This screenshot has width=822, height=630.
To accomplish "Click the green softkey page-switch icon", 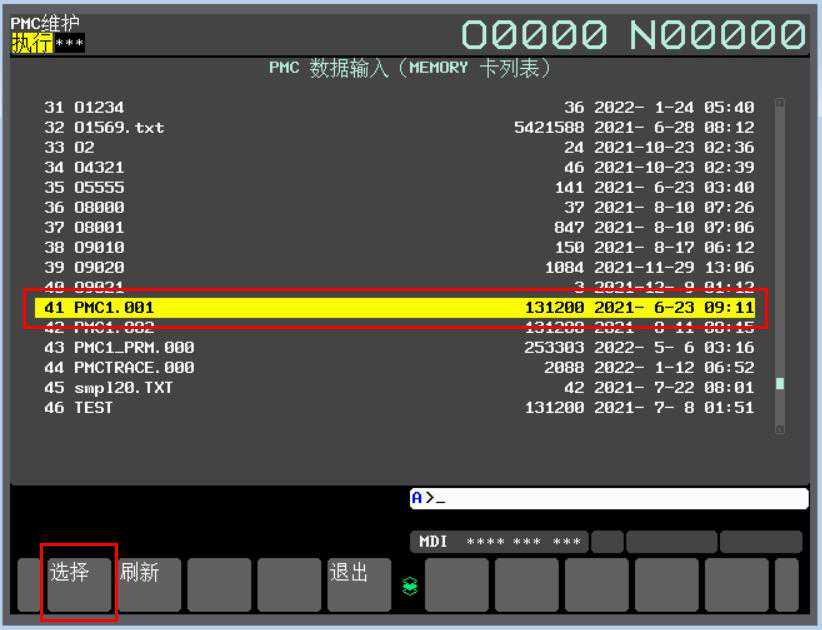I will tap(408, 587).
